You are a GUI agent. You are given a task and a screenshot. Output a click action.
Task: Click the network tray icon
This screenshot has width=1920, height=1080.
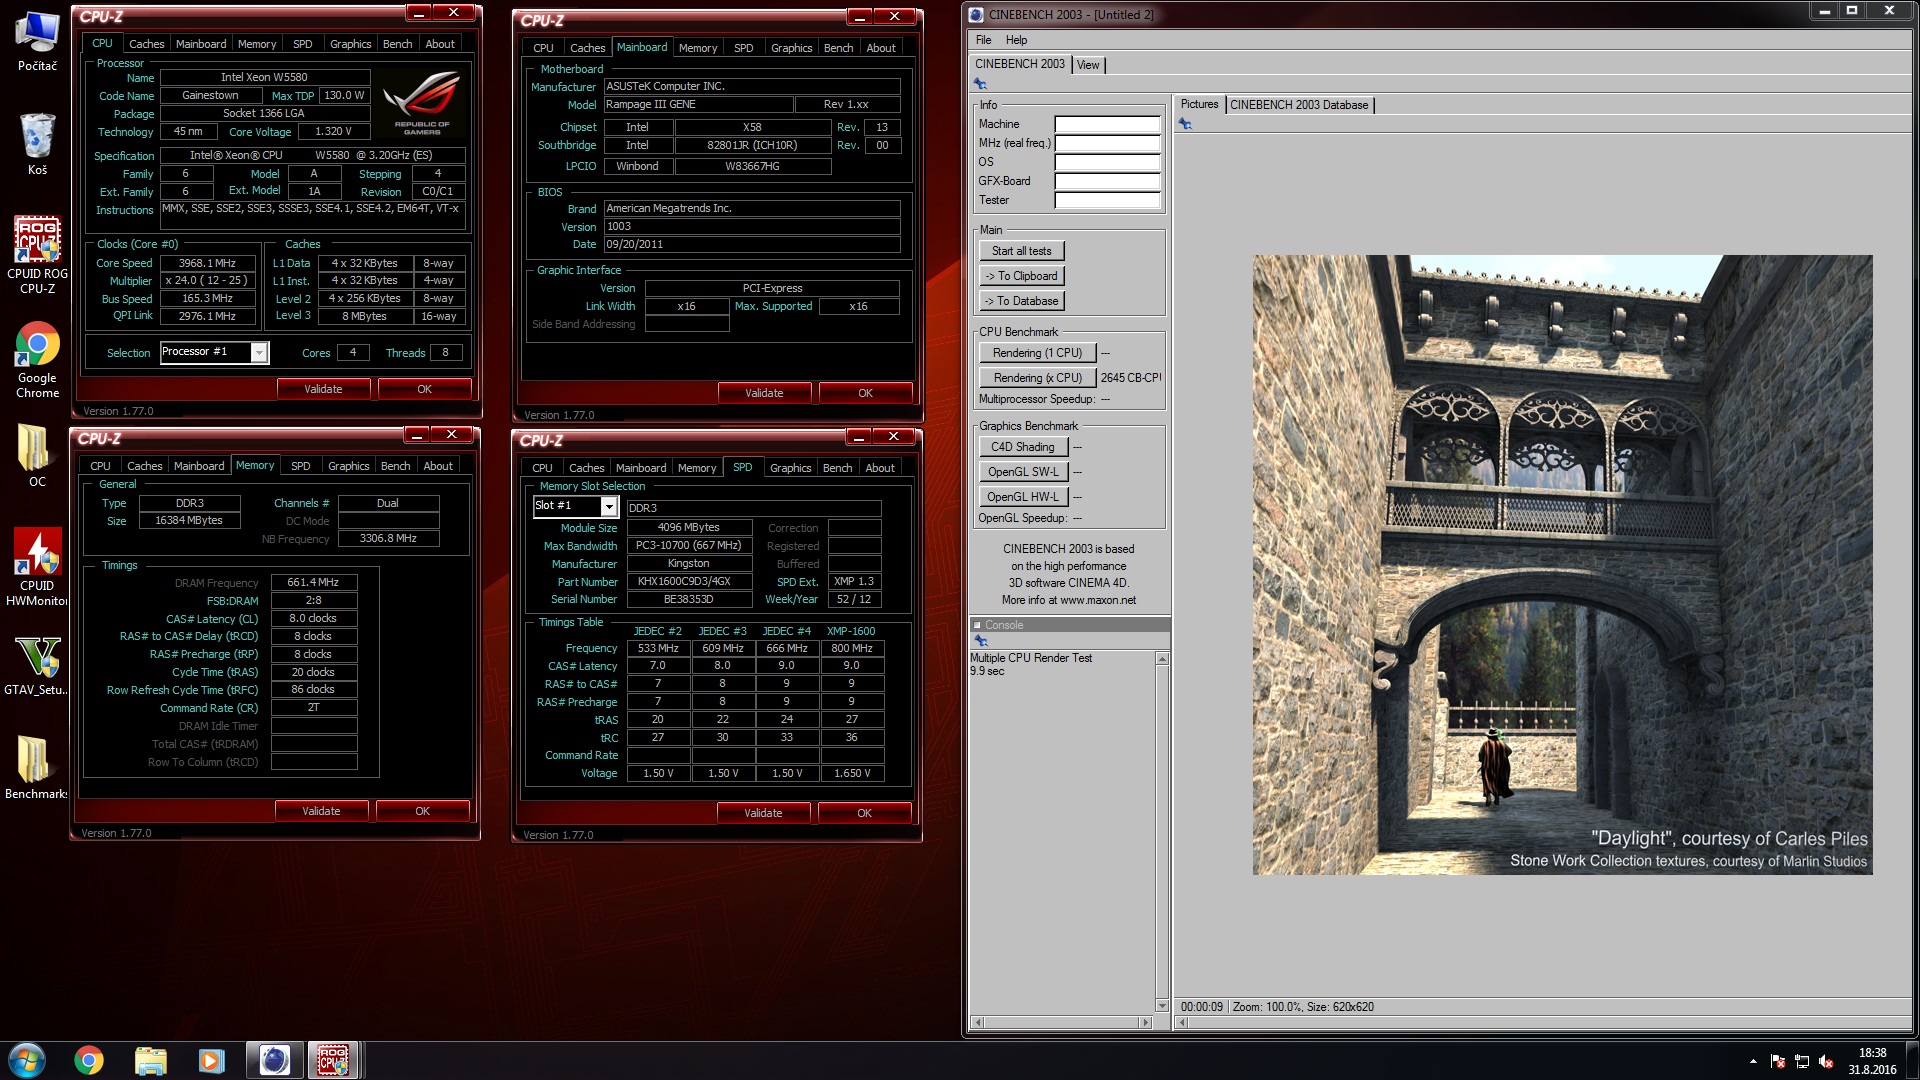1802,1062
